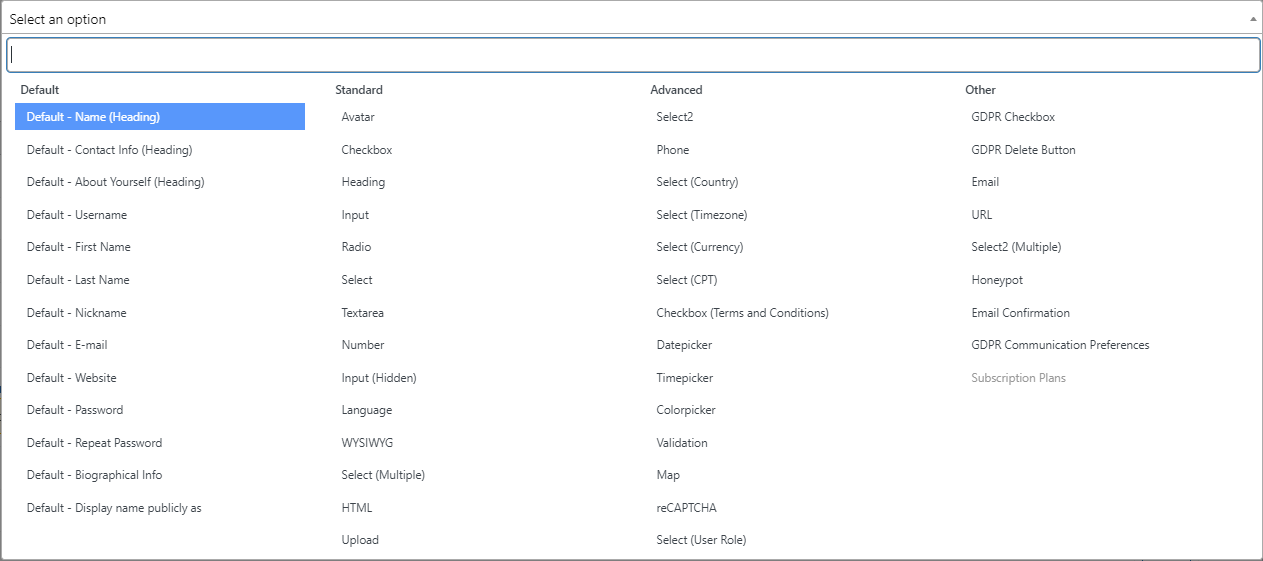This screenshot has height=561, width=1263.
Task: Select Checkbox (Terms and Conditions) option
Action: pyautogui.click(x=790, y=313)
